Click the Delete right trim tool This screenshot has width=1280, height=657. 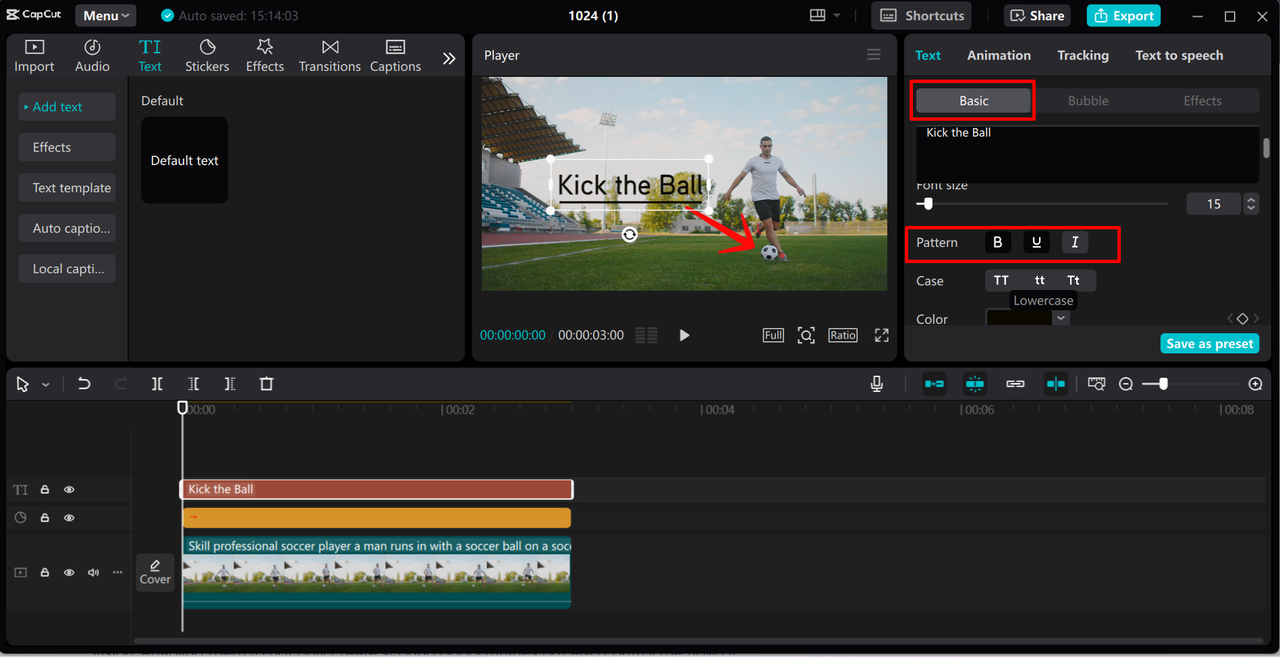pyautogui.click(x=229, y=384)
